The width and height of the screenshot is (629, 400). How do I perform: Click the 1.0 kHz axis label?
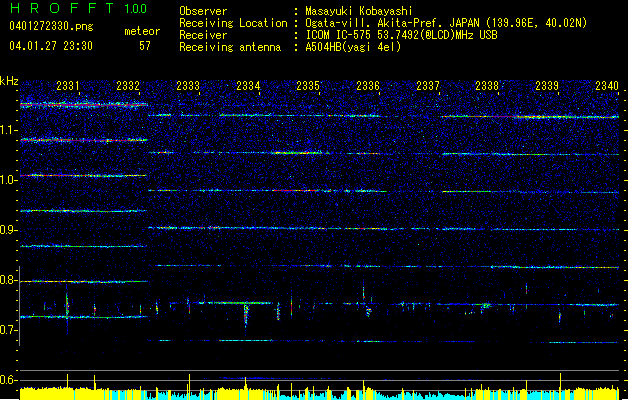point(9,180)
